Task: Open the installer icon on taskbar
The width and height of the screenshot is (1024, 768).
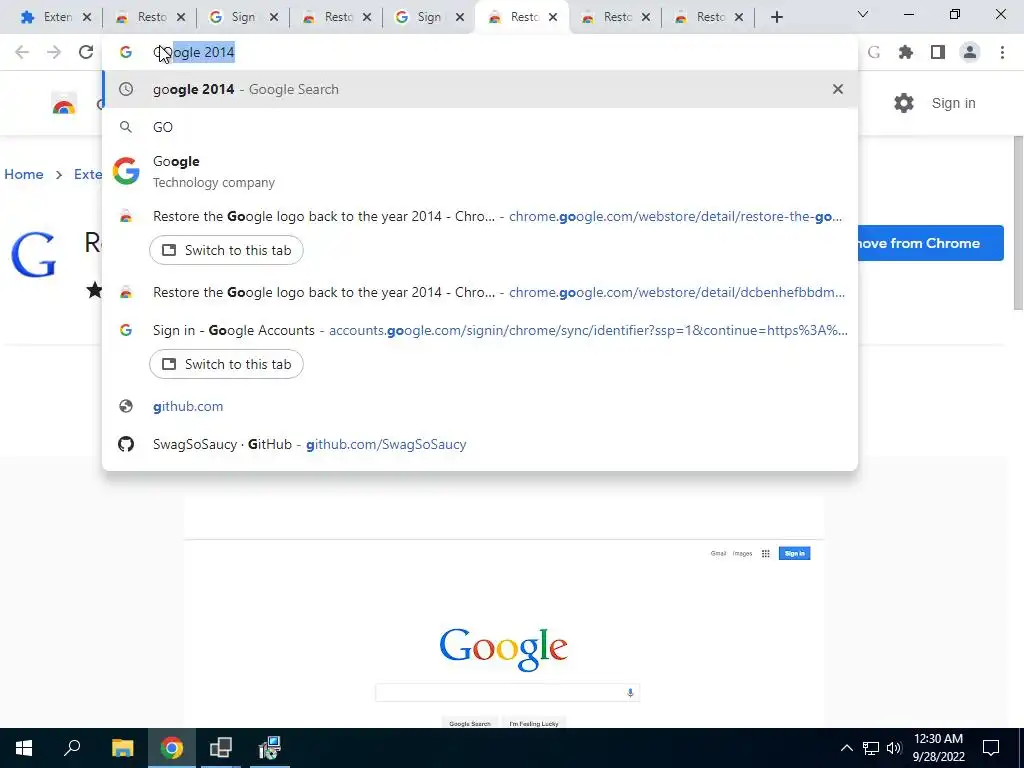Action: pos(269,748)
